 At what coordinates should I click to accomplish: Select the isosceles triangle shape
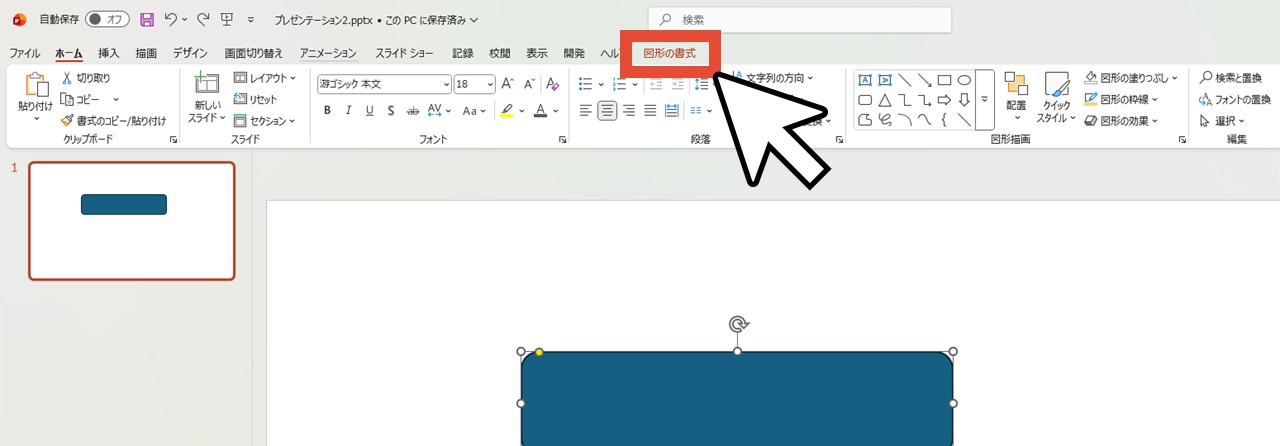(884, 100)
